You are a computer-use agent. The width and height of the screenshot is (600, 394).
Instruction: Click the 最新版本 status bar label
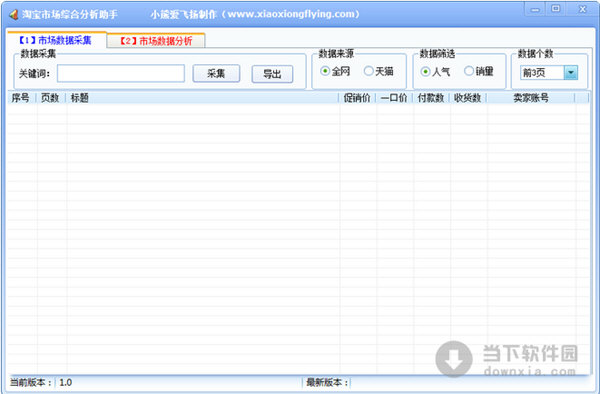click(327, 382)
